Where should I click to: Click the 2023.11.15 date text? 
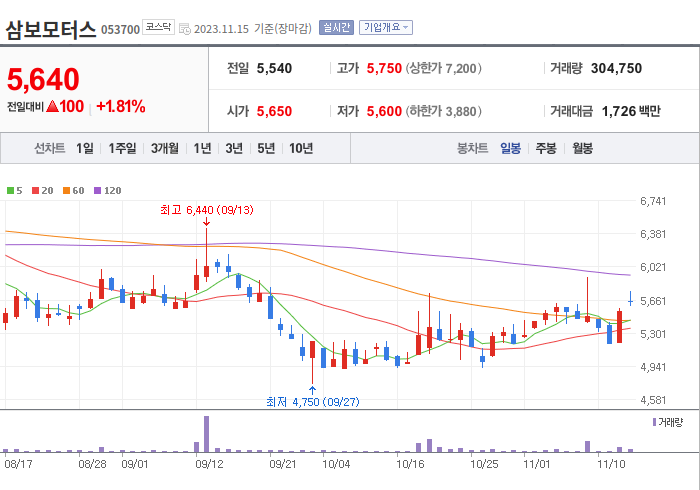coord(221,29)
